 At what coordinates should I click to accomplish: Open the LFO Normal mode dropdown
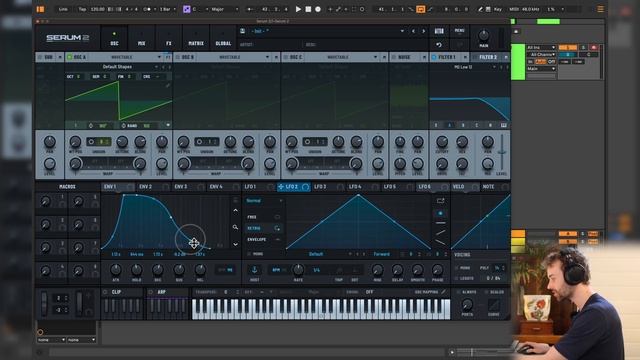[264, 201]
